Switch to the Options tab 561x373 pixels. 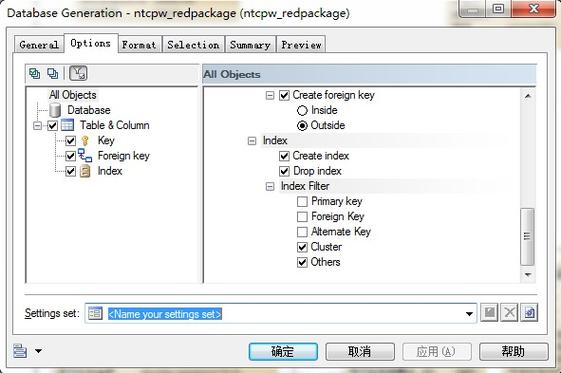[91, 43]
